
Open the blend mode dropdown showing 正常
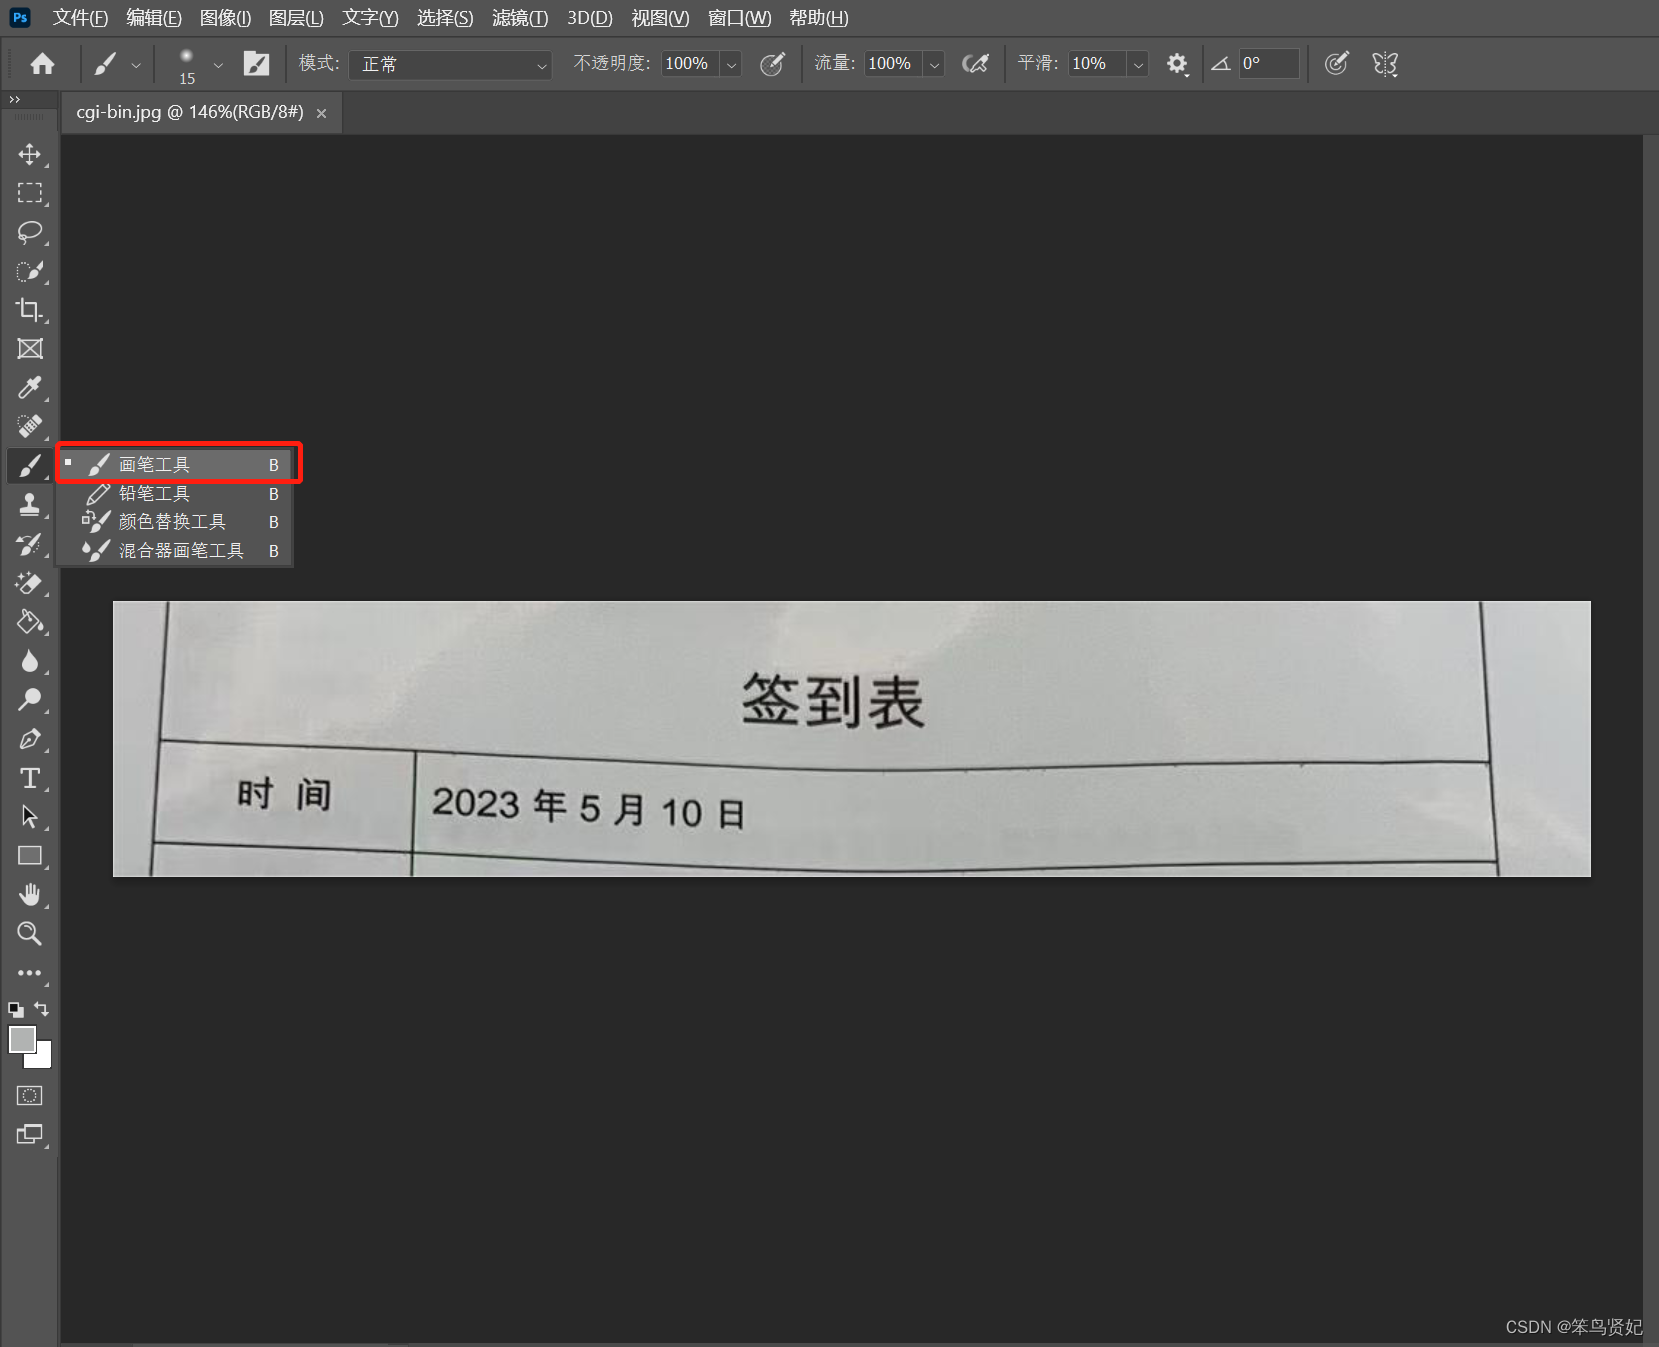[451, 64]
